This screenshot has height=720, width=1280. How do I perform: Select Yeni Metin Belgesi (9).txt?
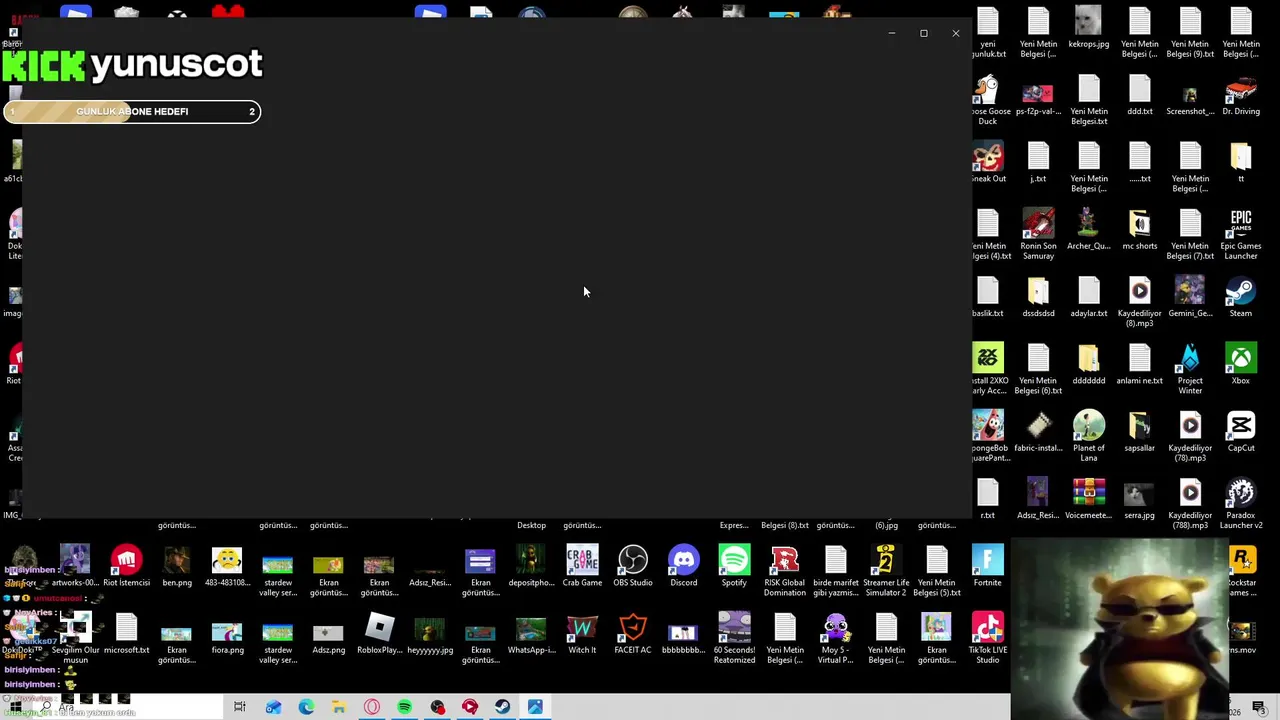click(x=1190, y=33)
